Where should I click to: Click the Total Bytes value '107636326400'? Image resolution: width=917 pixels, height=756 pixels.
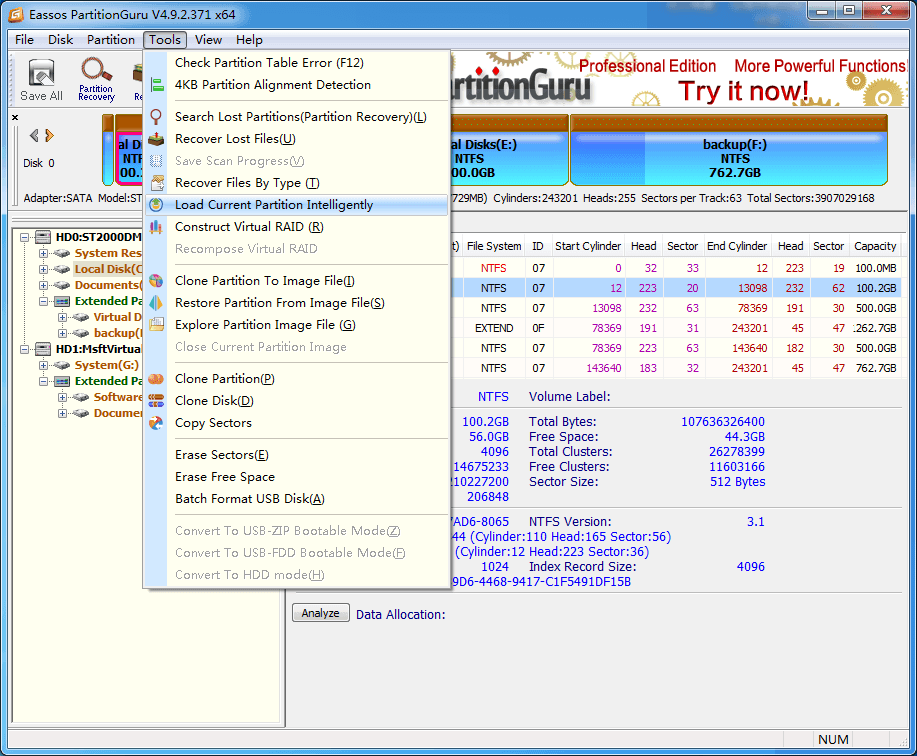point(723,422)
